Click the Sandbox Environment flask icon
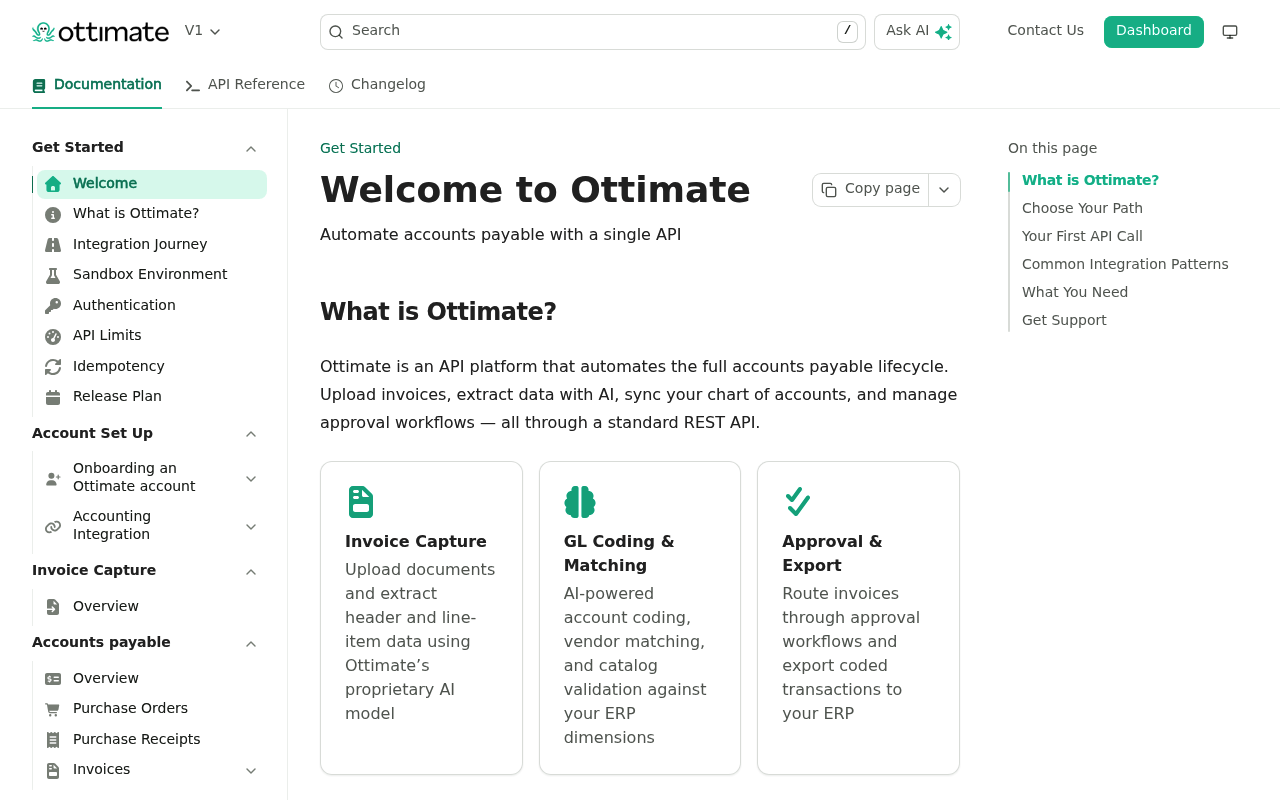The height and width of the screenshot is (800, 1280). (53, 275)
